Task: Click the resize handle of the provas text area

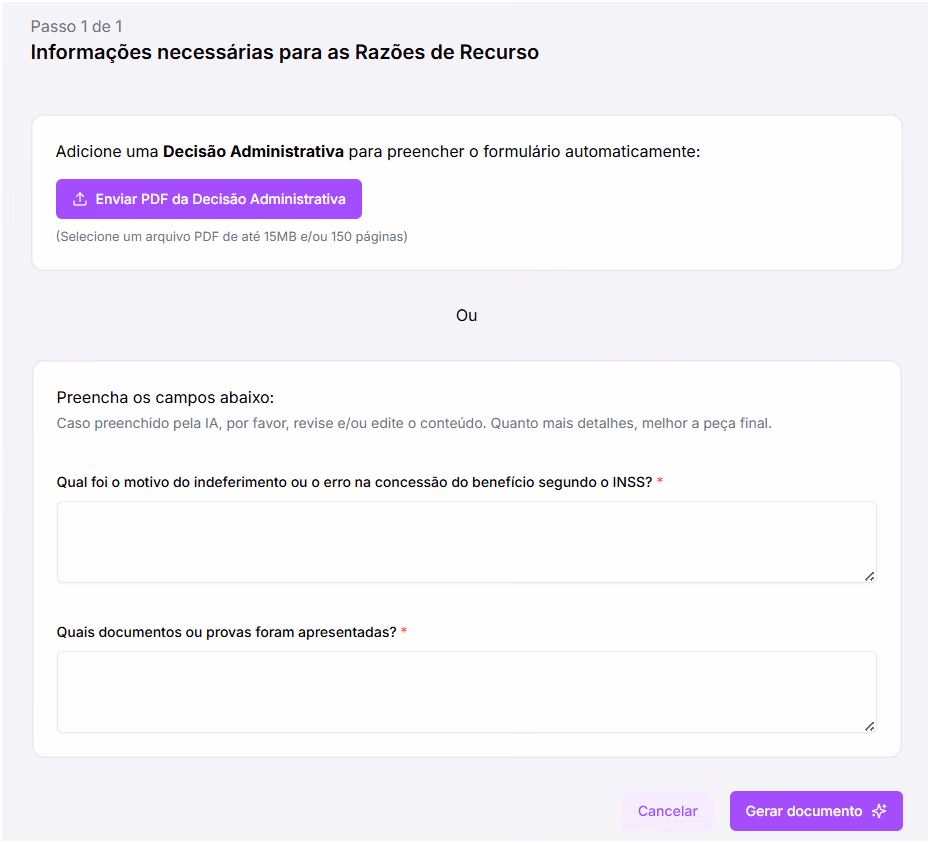Action: [870, 727]
